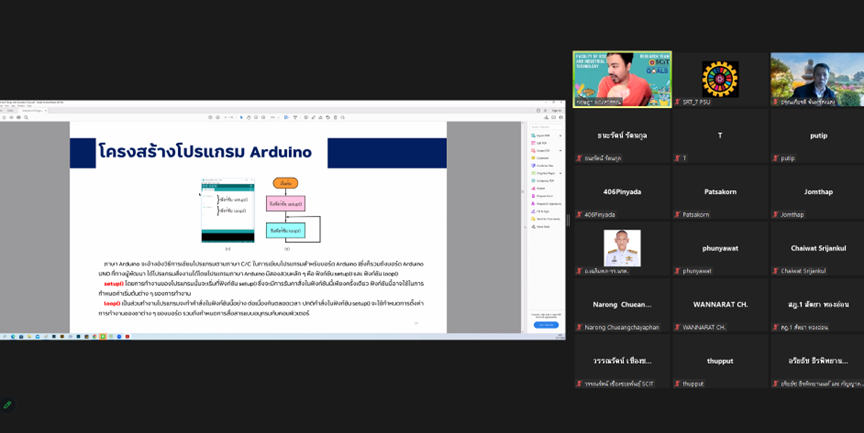Click the pink setup() flowchart box
Viewport: 864px width, 433px height.
[285, 204]
